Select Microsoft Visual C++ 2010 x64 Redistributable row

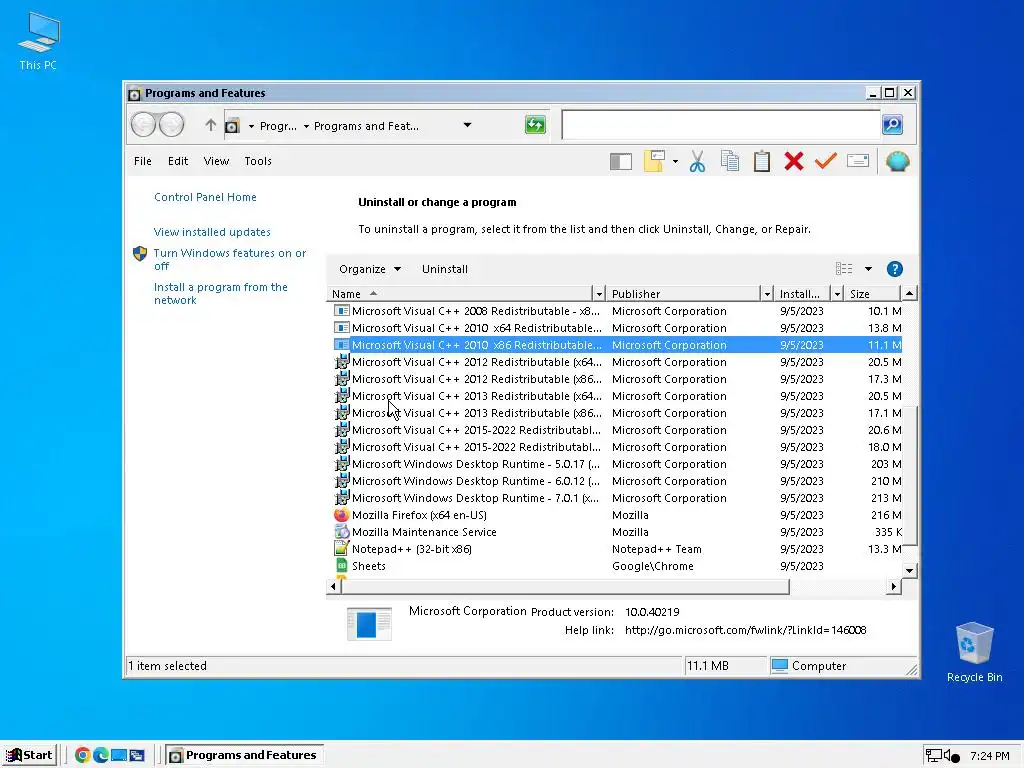[617, 328]
